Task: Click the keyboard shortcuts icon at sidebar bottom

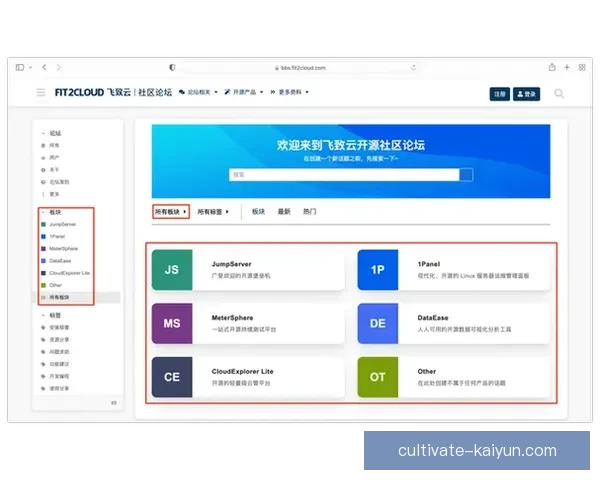Action: pos(114,403)
